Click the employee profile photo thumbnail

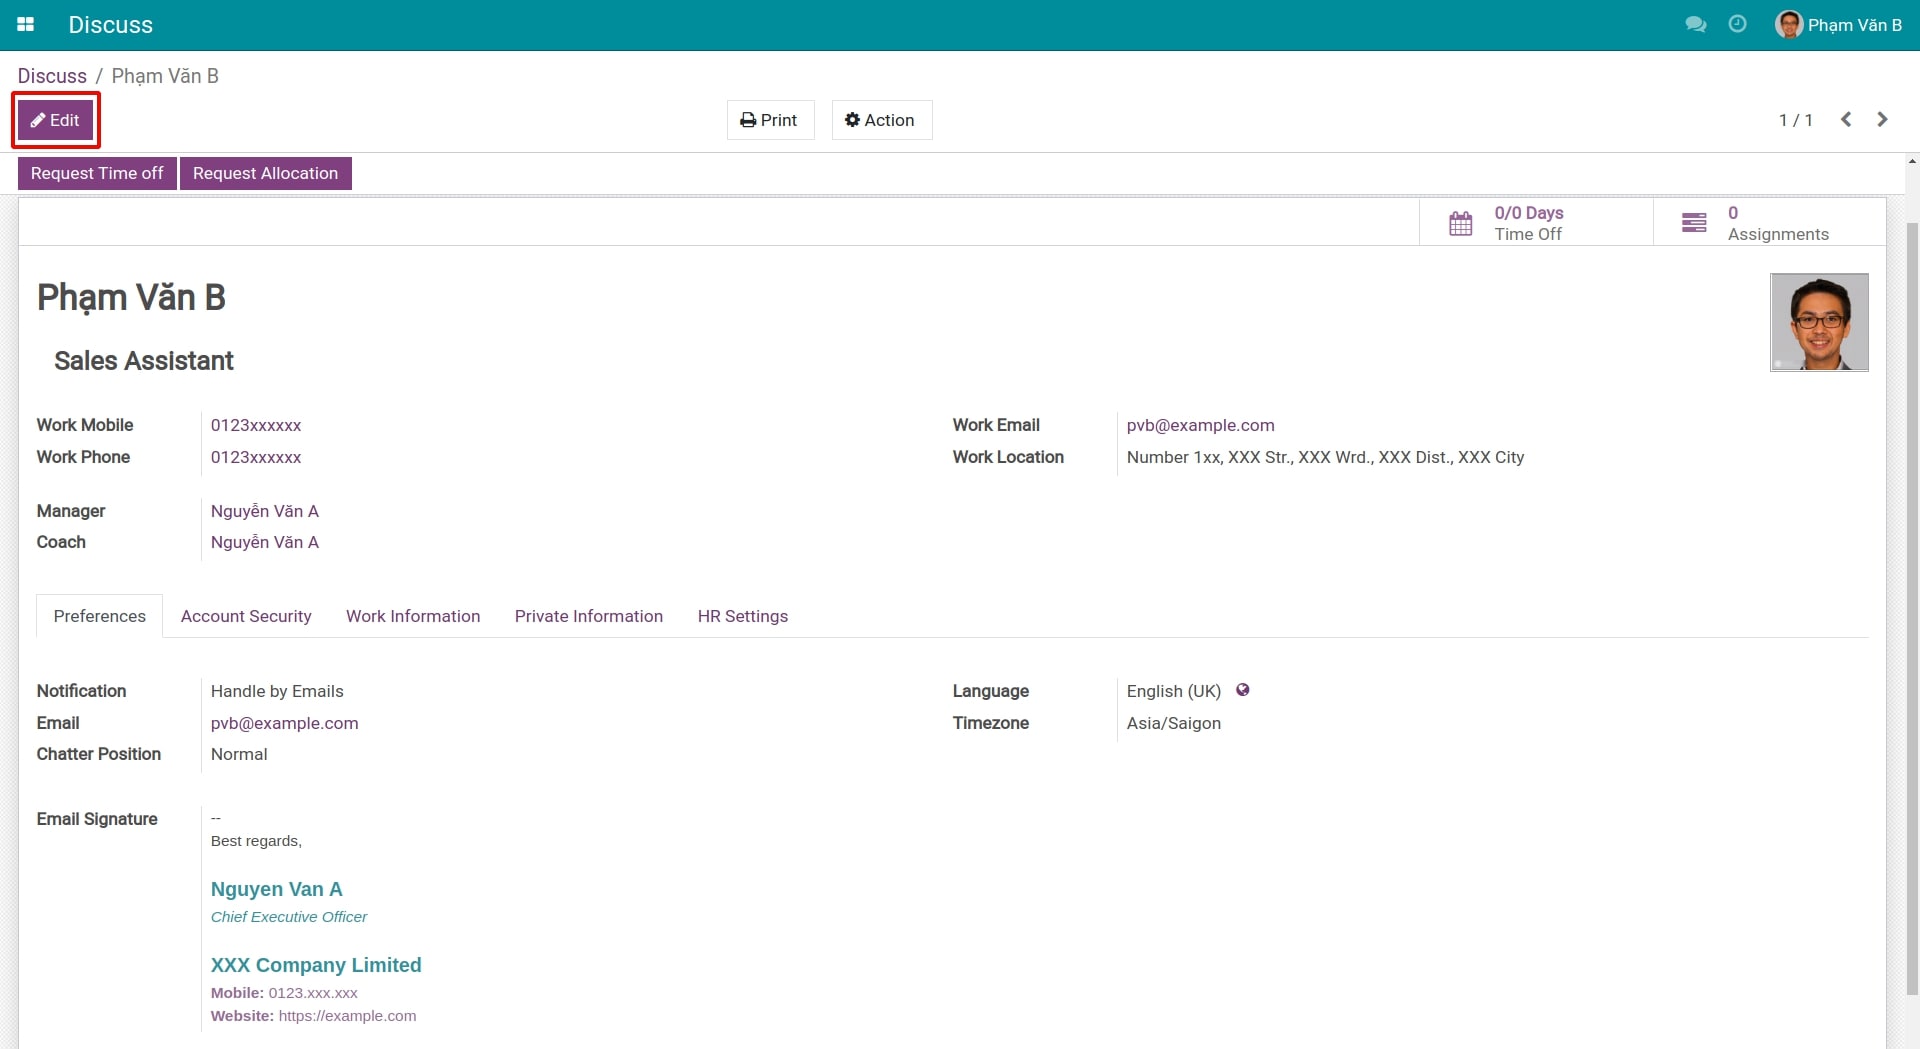coord(1818,322)
